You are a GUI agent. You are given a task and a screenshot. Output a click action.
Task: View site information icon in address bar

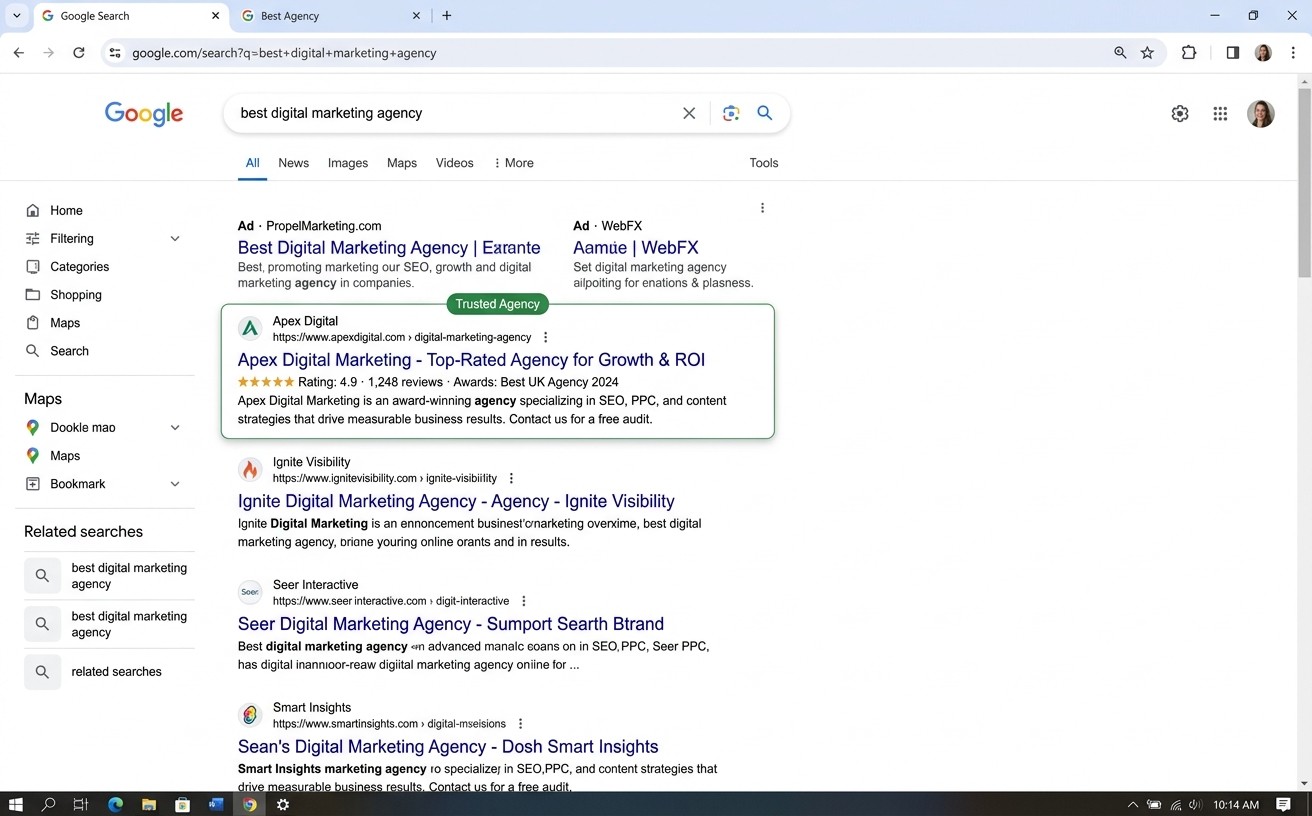tap(115, 53)
